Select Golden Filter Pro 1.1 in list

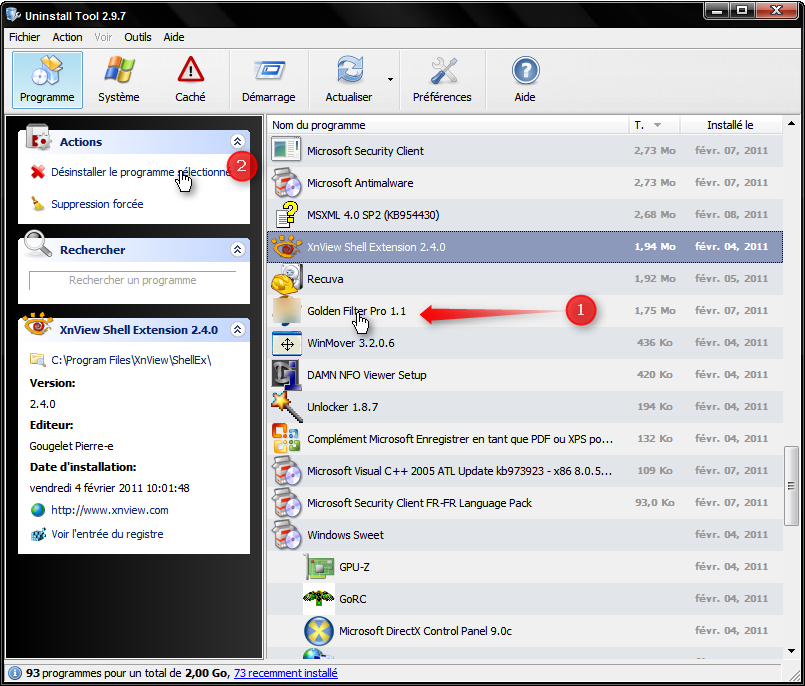(356, 311)
